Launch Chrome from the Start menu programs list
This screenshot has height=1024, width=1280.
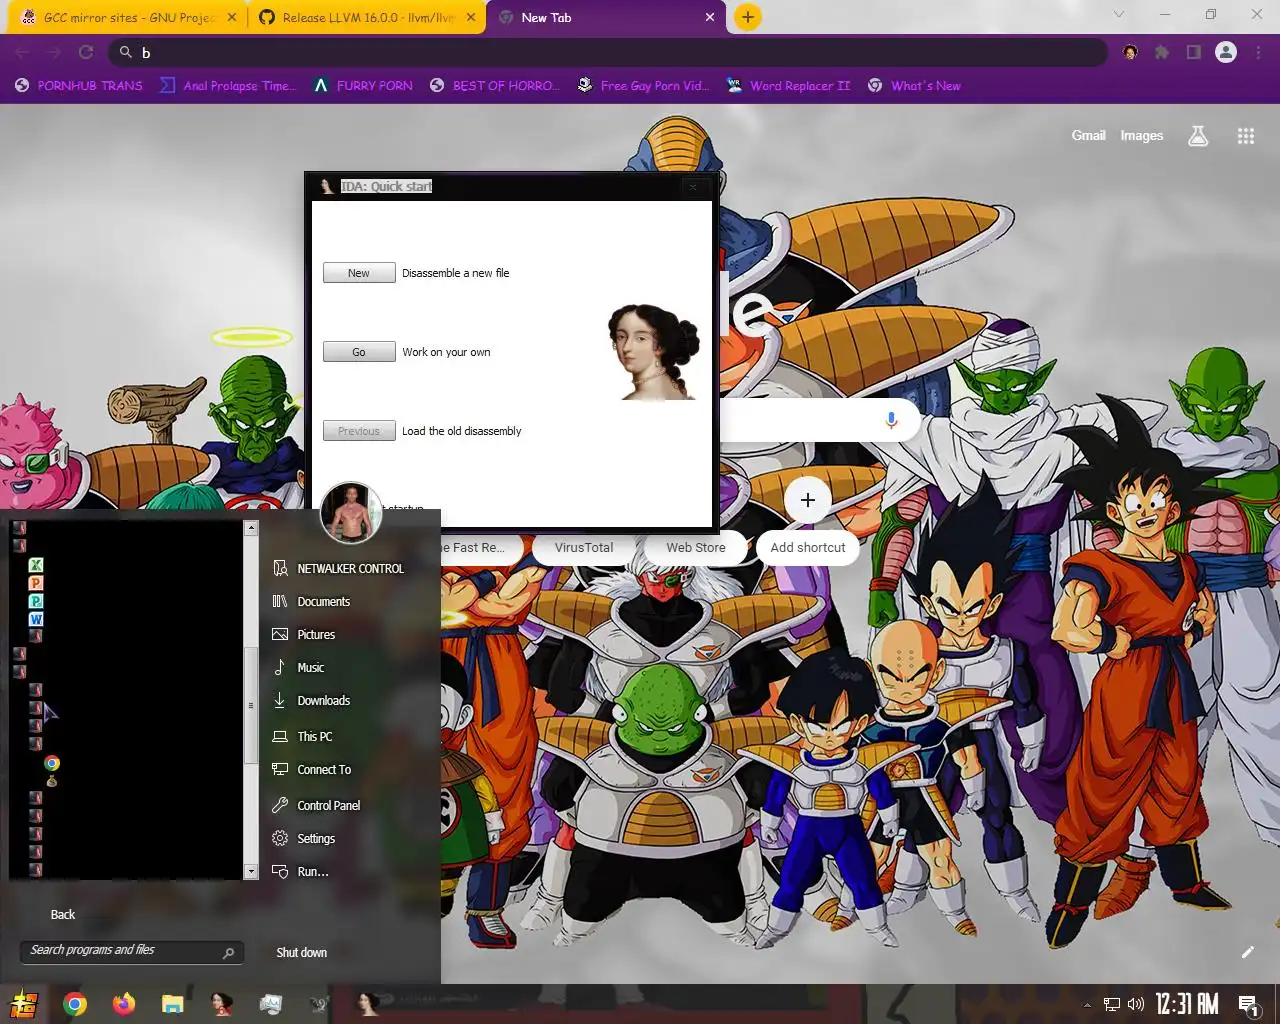point(52,763)
